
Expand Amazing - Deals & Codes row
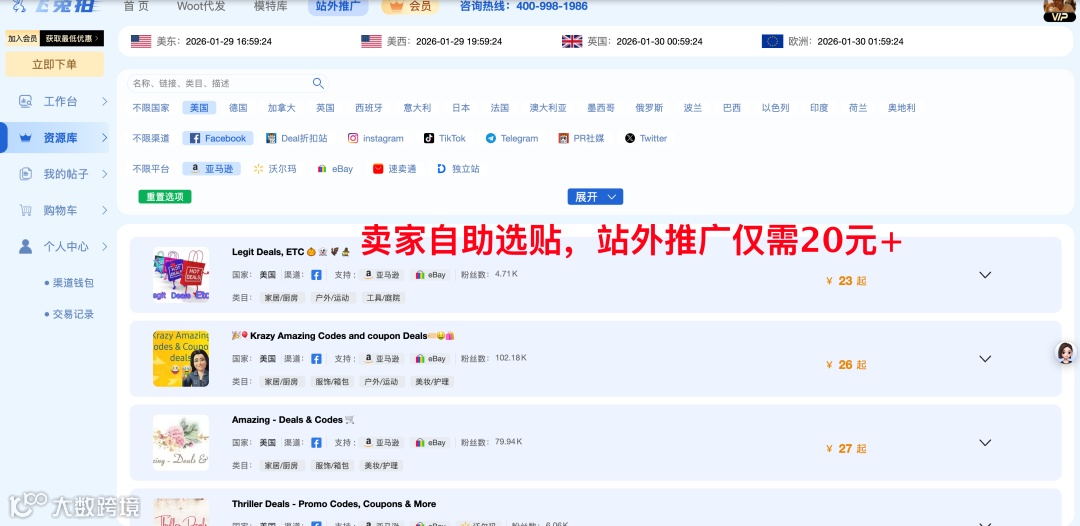[x=985, y=443]
